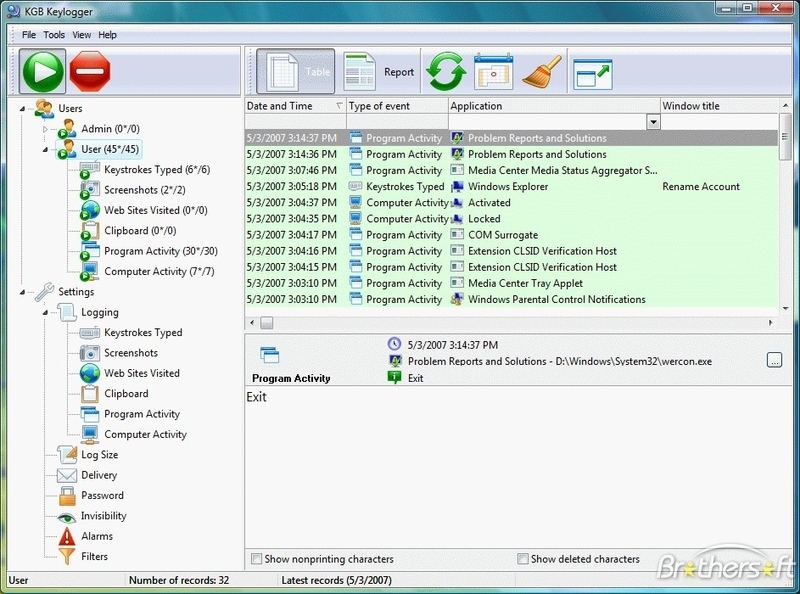Open Screenshots (2*/2) log

coord(144,190)
